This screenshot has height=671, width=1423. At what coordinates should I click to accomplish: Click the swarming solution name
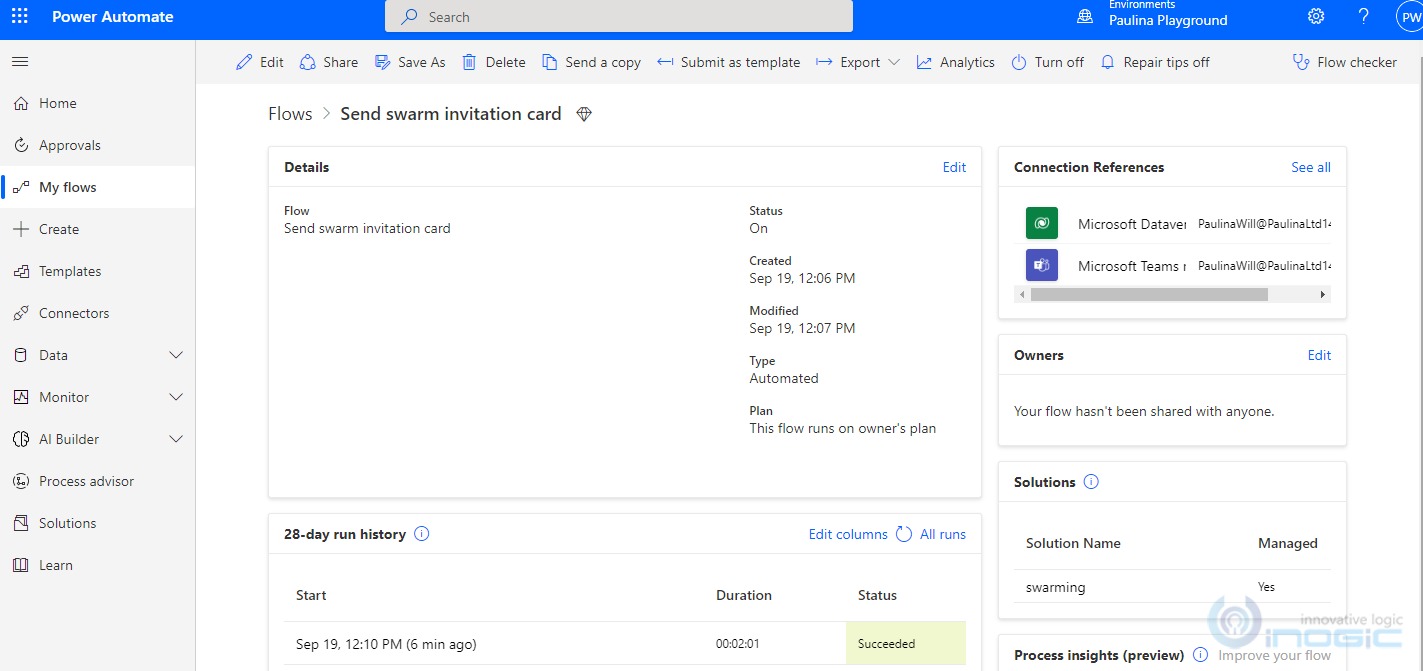point(1055,587)
